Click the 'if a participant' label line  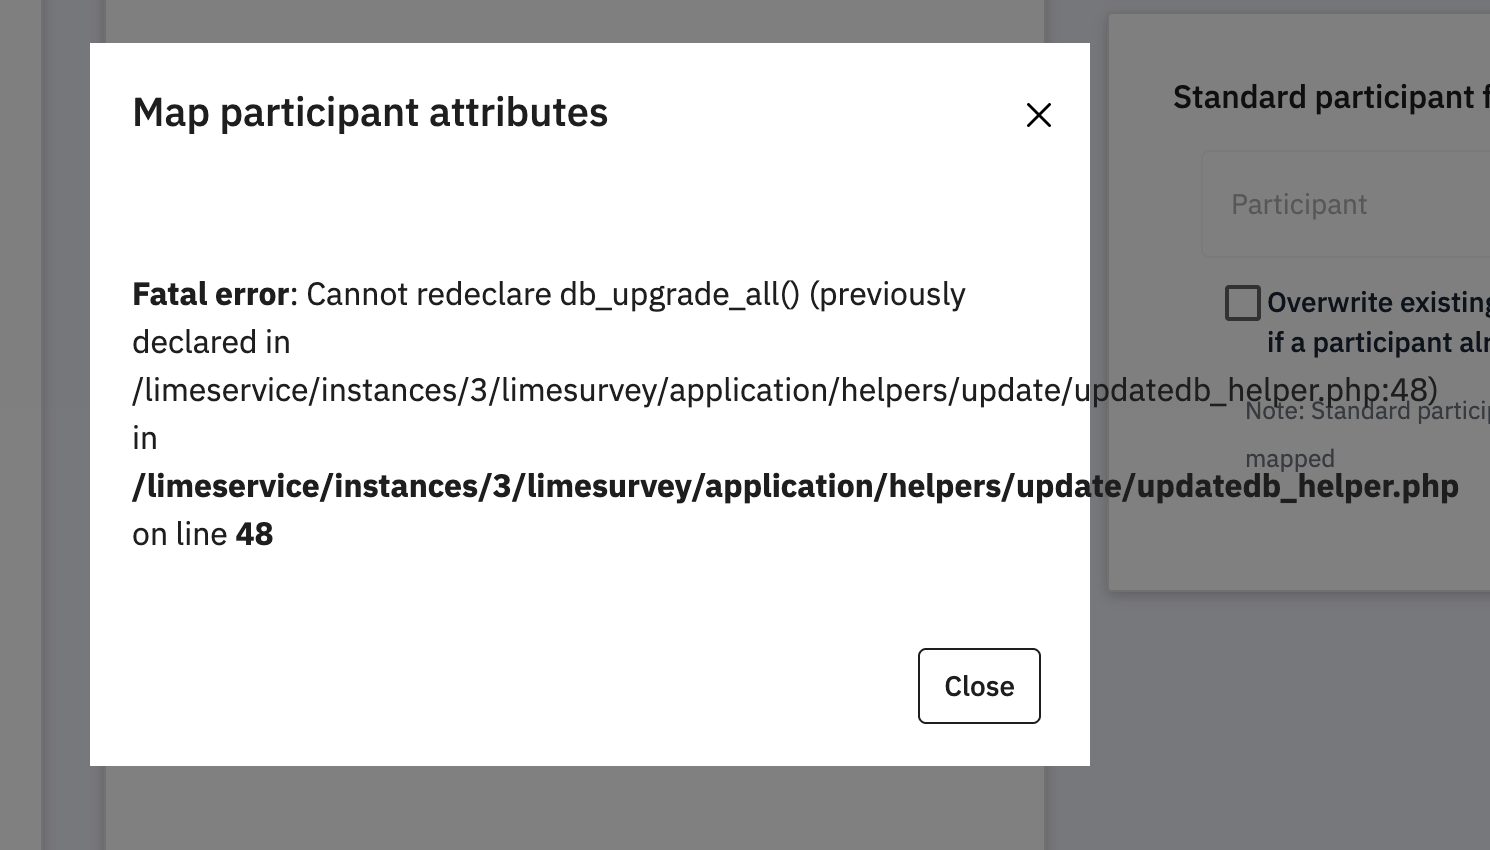point(1377,343)
